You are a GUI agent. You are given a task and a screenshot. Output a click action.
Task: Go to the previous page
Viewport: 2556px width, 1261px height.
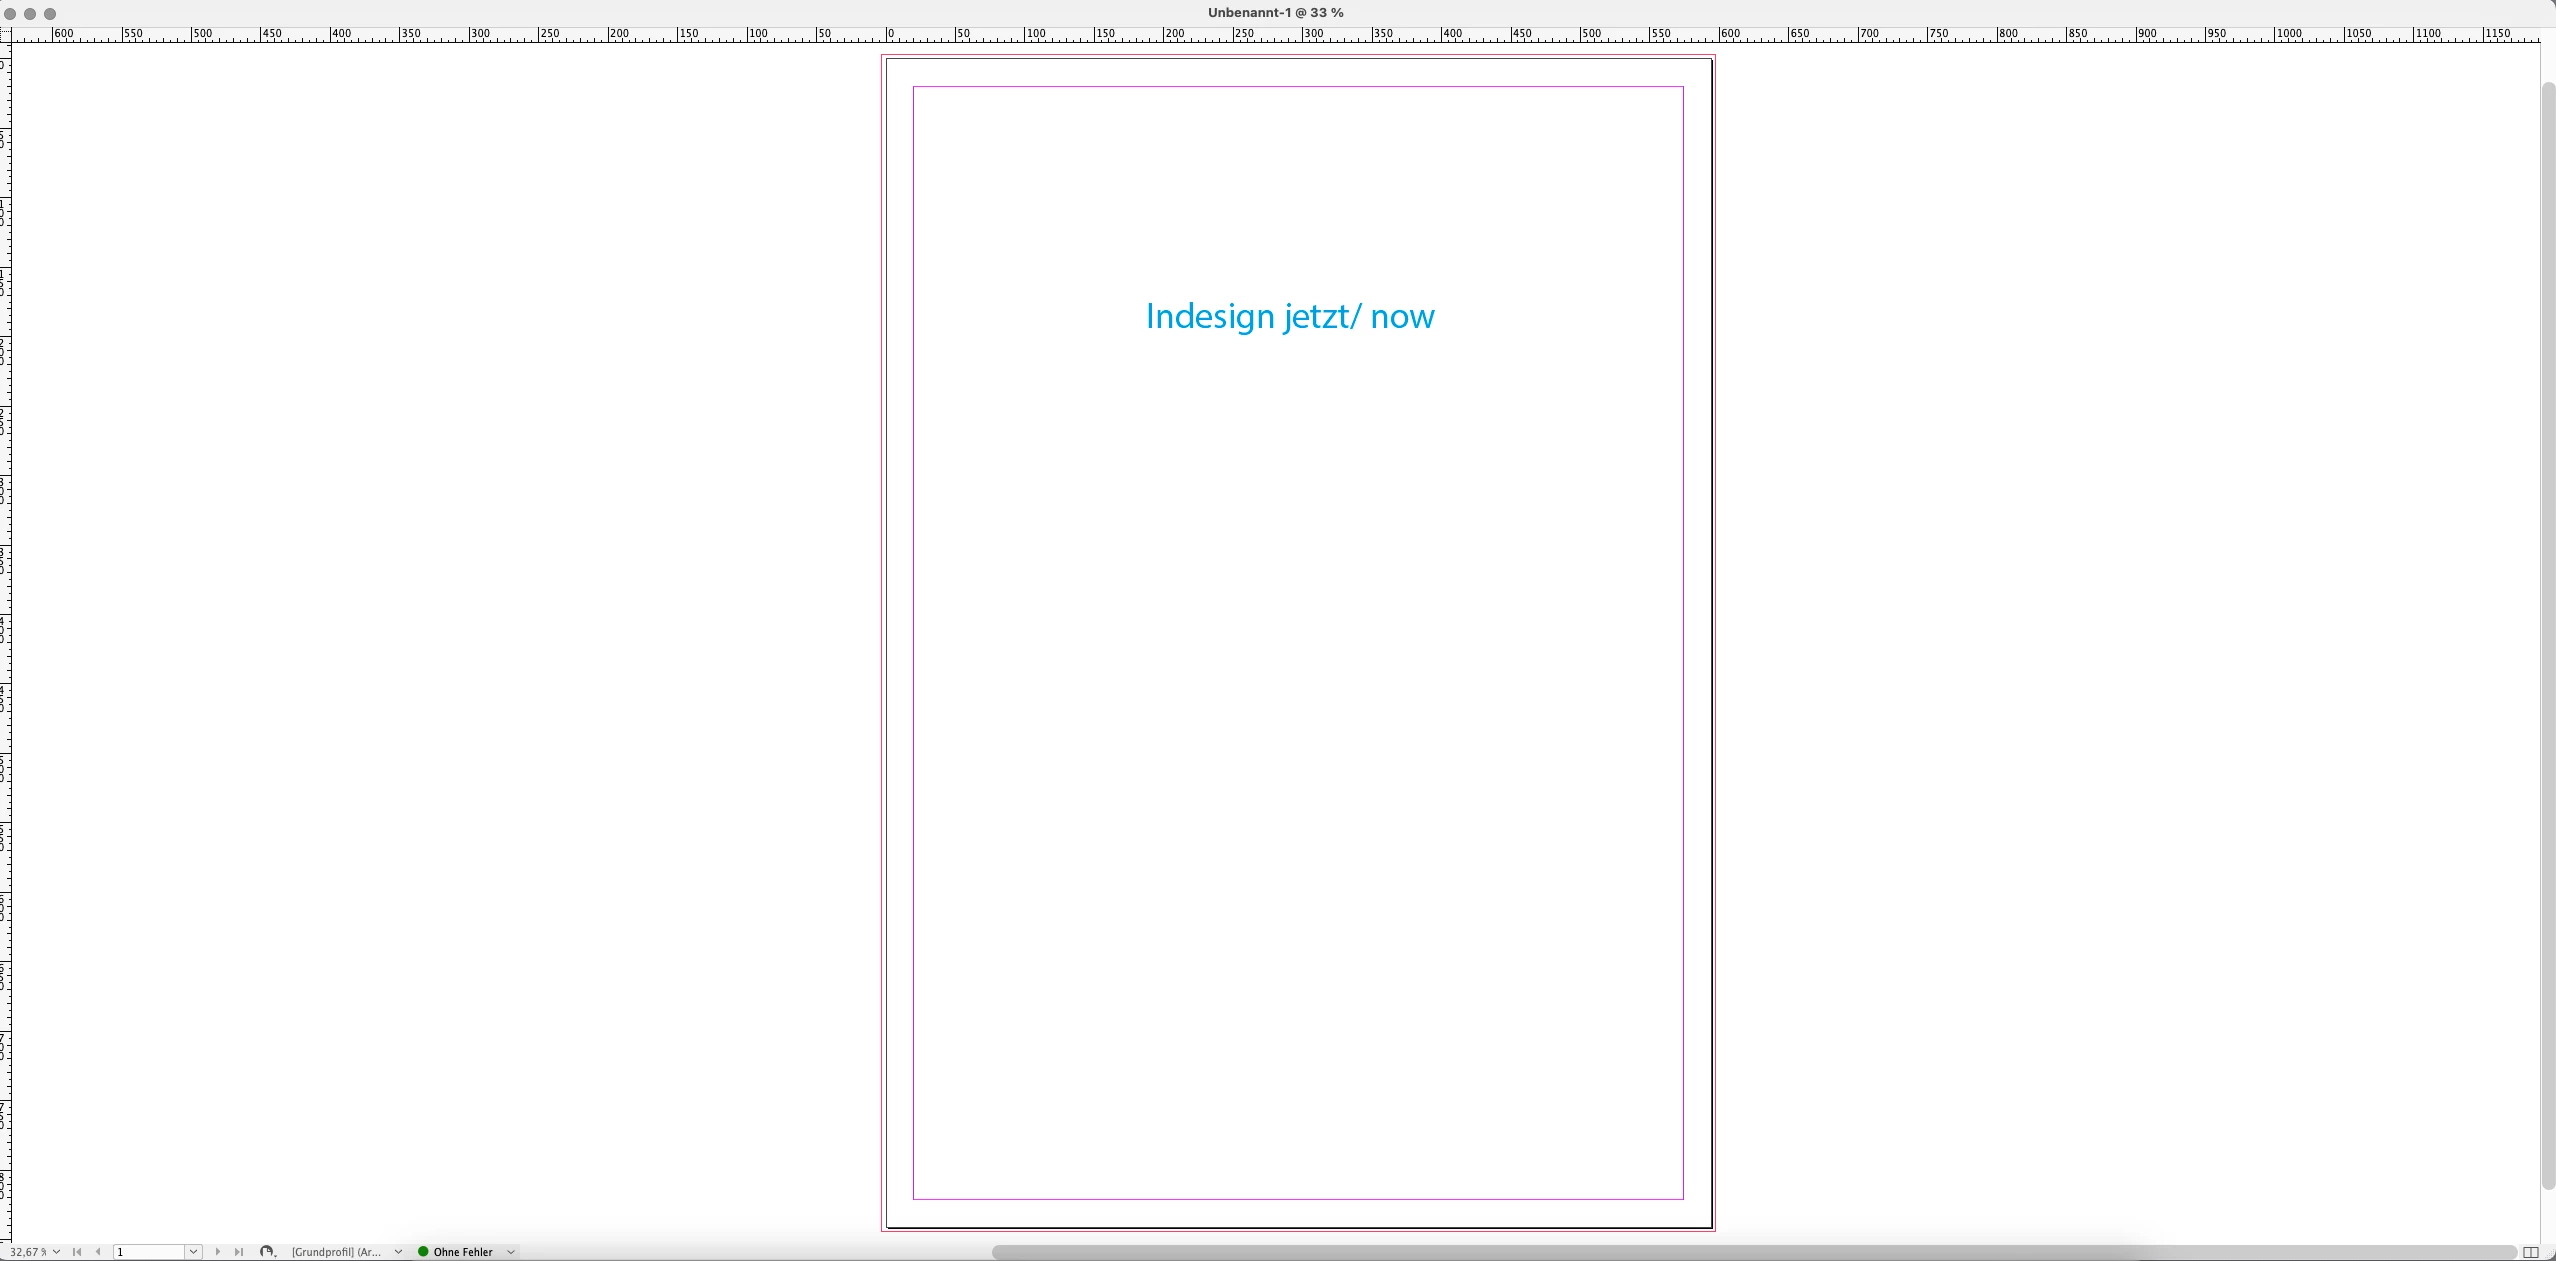[98, 1252]
